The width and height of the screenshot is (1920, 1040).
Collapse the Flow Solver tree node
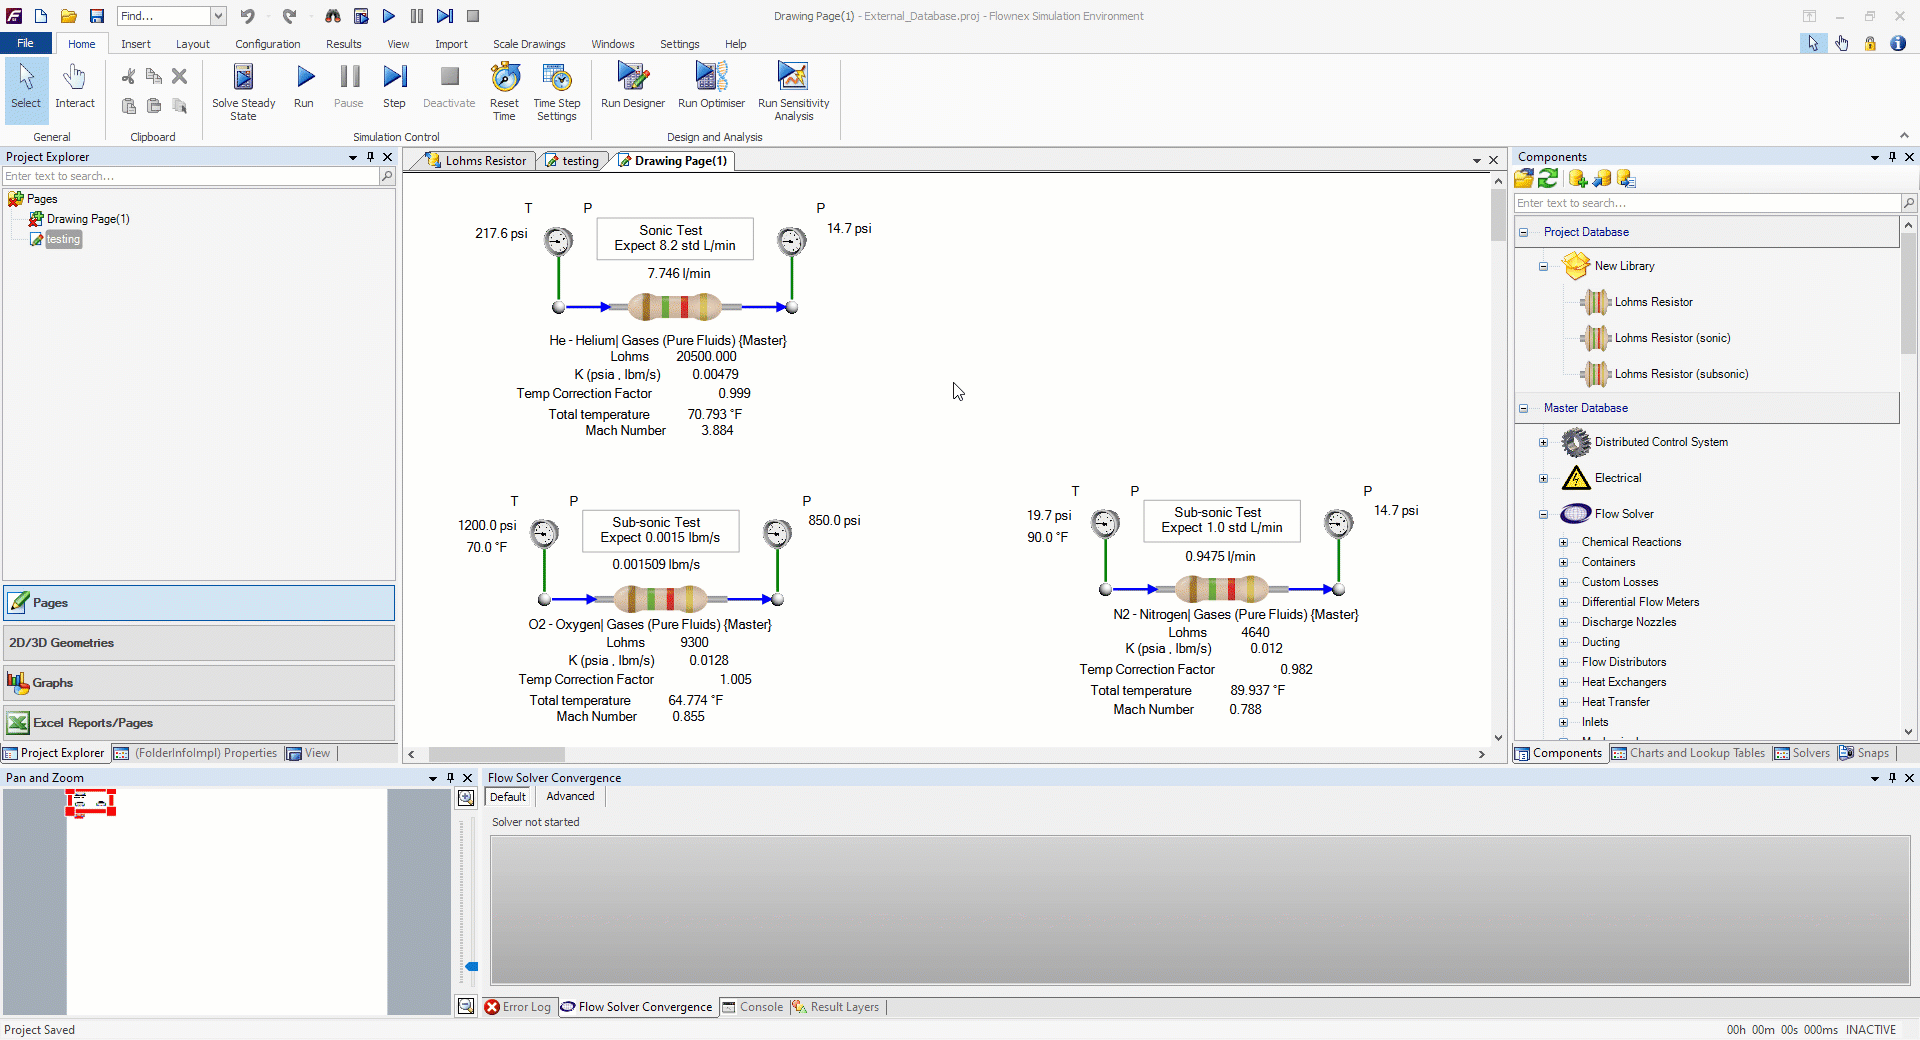(1543, 514)
